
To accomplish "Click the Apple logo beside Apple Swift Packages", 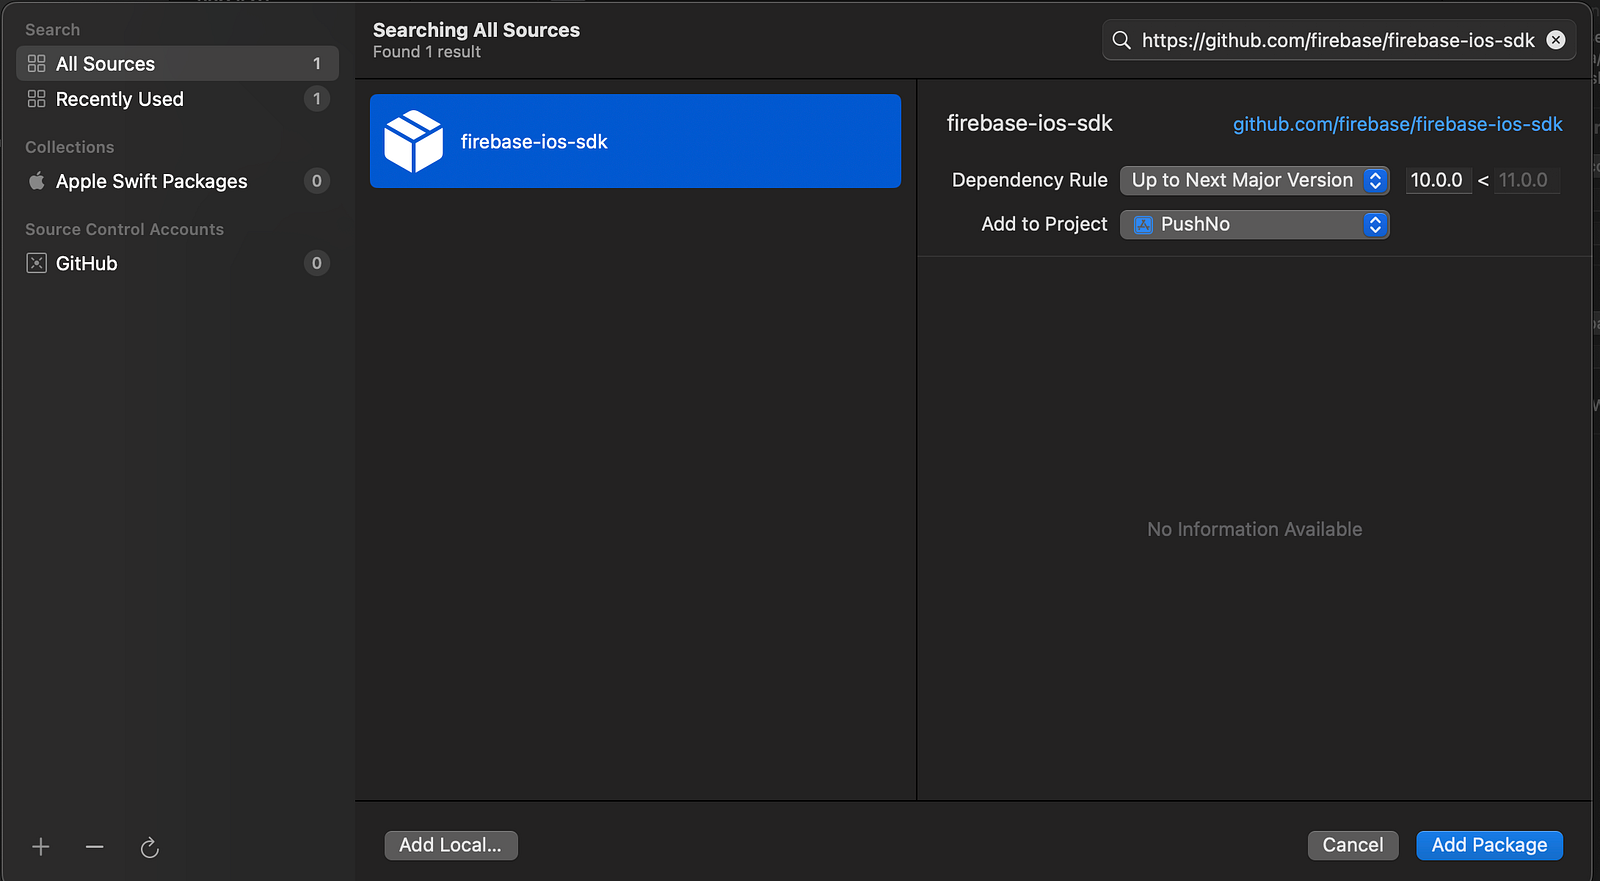I will [37, 181].
